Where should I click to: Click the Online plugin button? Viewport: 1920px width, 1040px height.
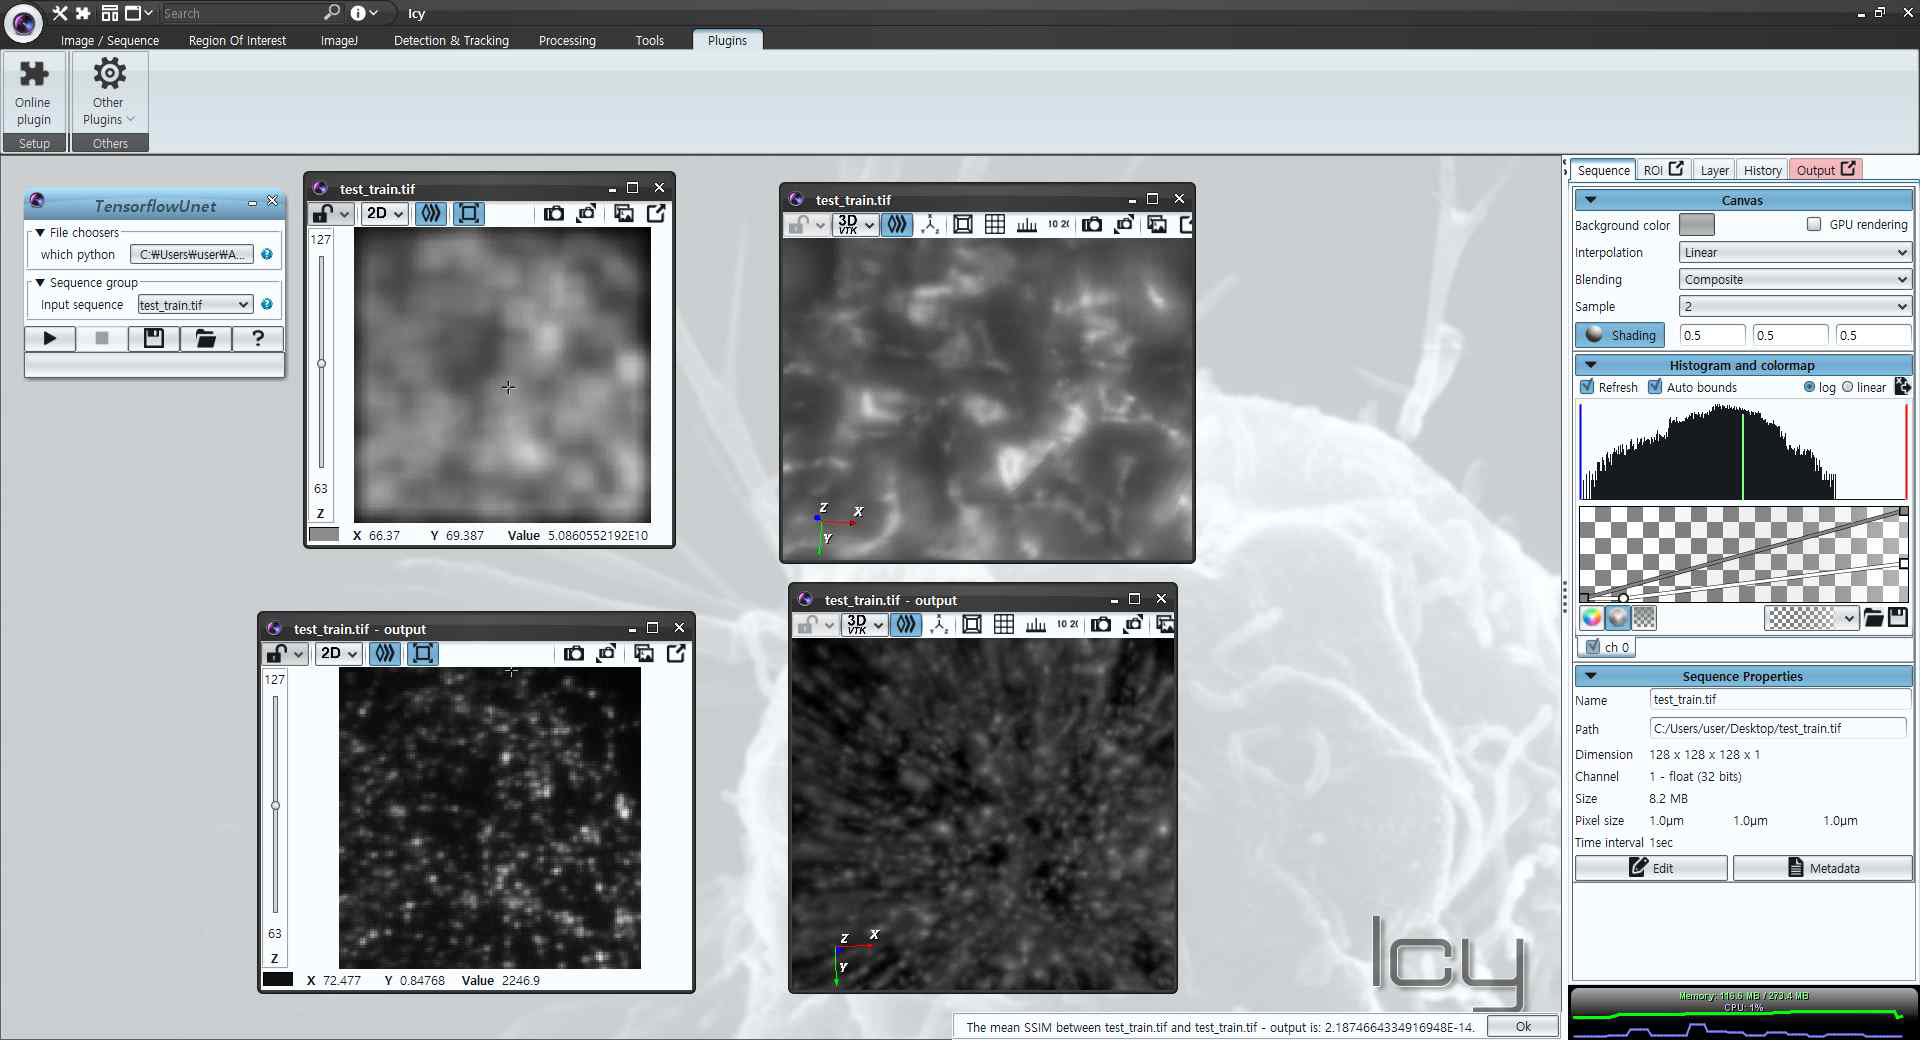tap(33, 91)
